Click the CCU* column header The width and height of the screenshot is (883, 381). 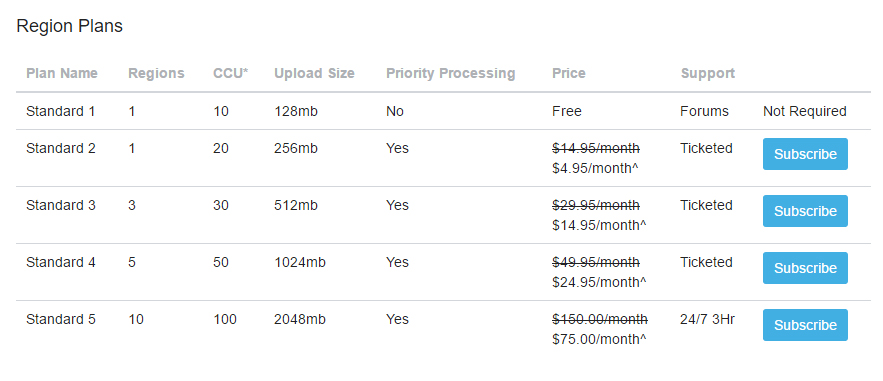coord(230,74)
